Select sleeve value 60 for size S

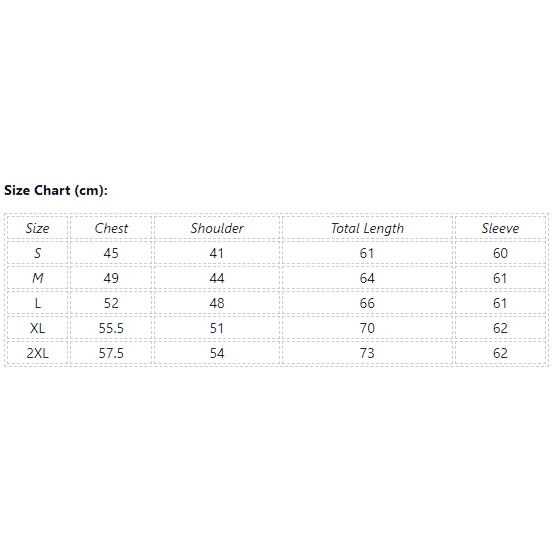click(x=500, y=253)
